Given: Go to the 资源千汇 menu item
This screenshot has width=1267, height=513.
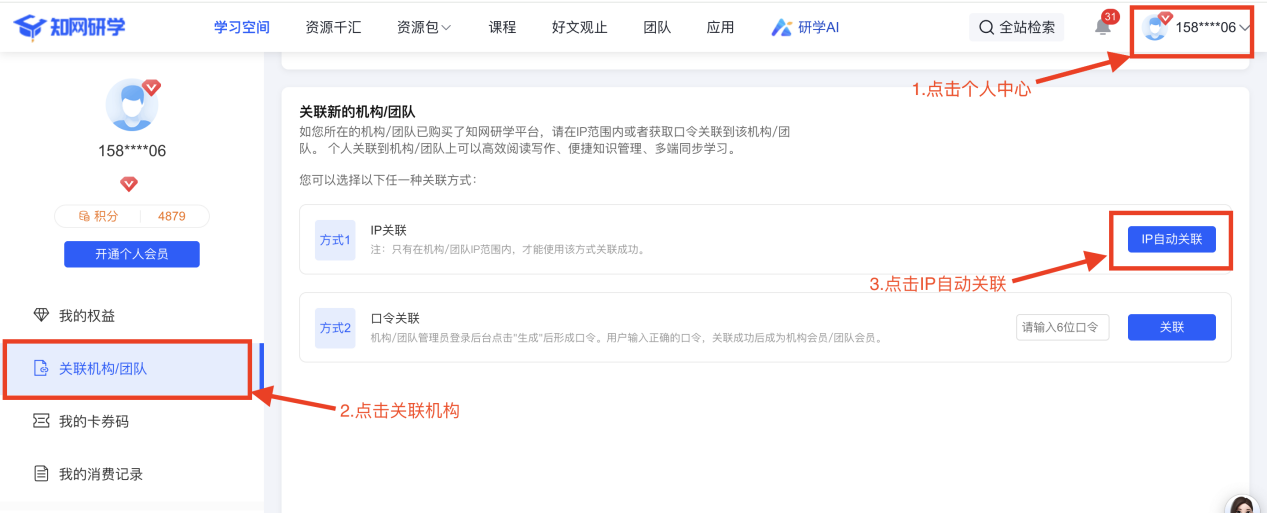Looking at the screenshot, I should (x=333, y=27).
